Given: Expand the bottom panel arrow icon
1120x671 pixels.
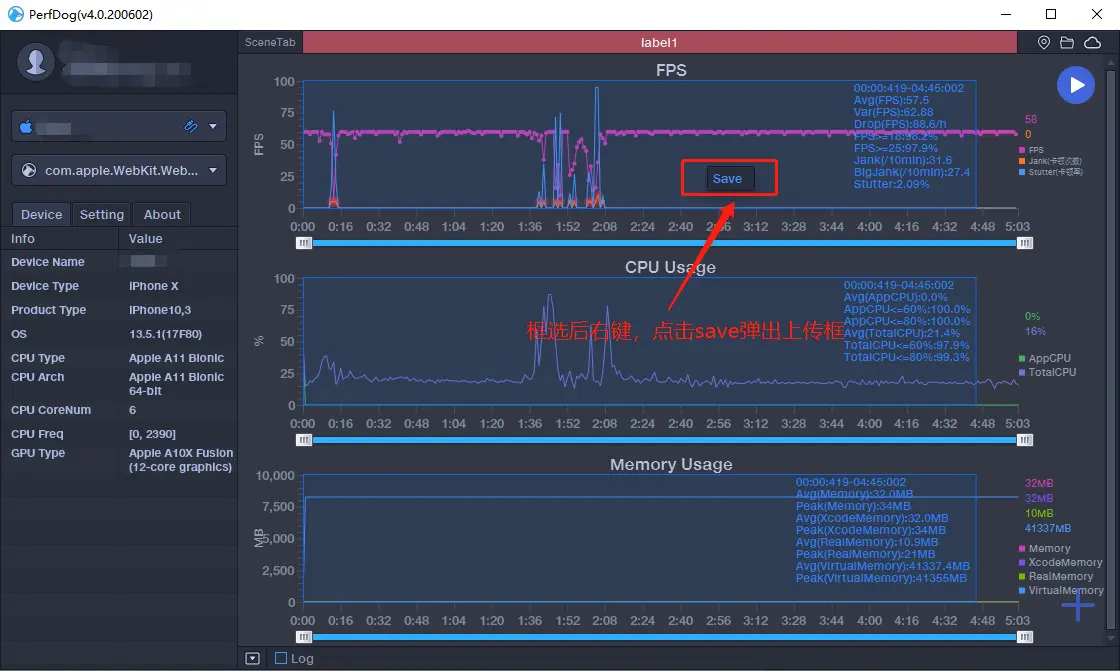Looking at the screenshot, I should 252,658.
